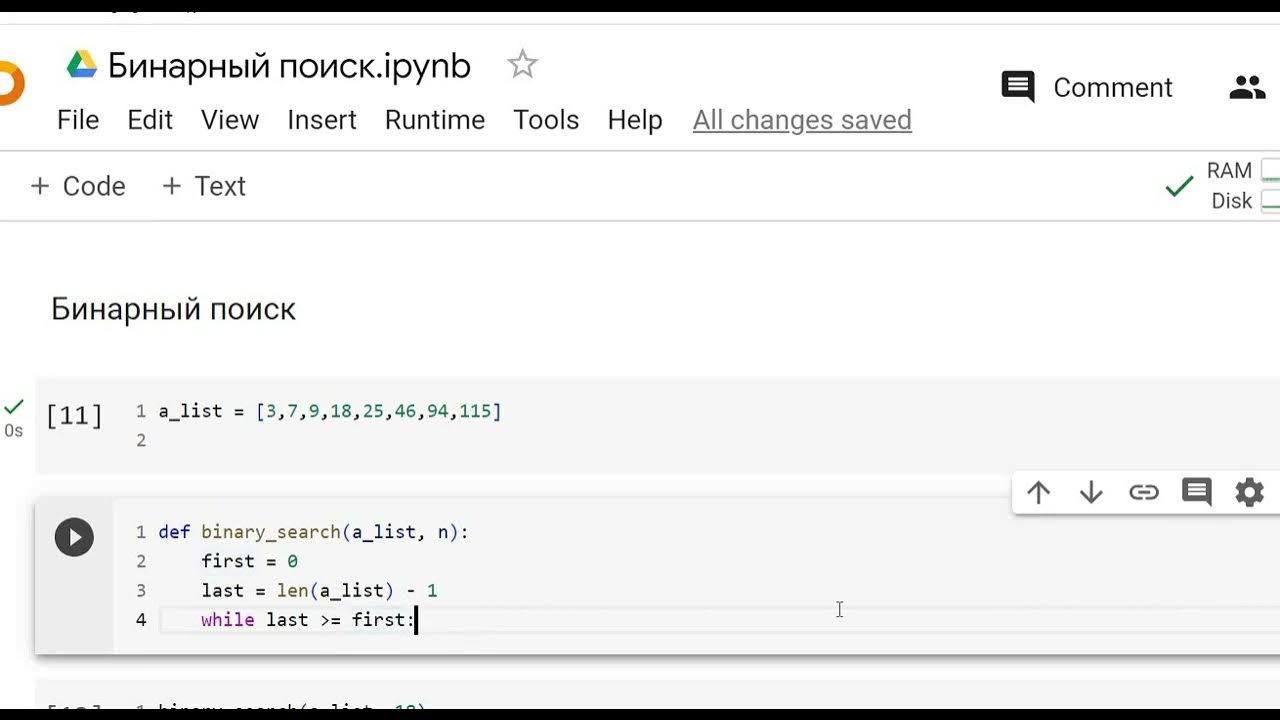
Task: Open the Comment panel button
Action: coord(1087,88)
